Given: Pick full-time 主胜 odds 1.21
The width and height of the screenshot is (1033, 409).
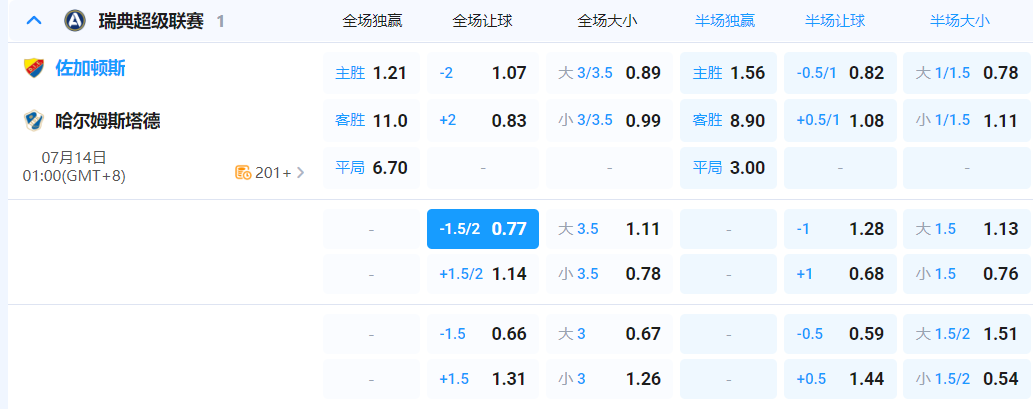Looking at the screenshot, I should coord(371,72).
